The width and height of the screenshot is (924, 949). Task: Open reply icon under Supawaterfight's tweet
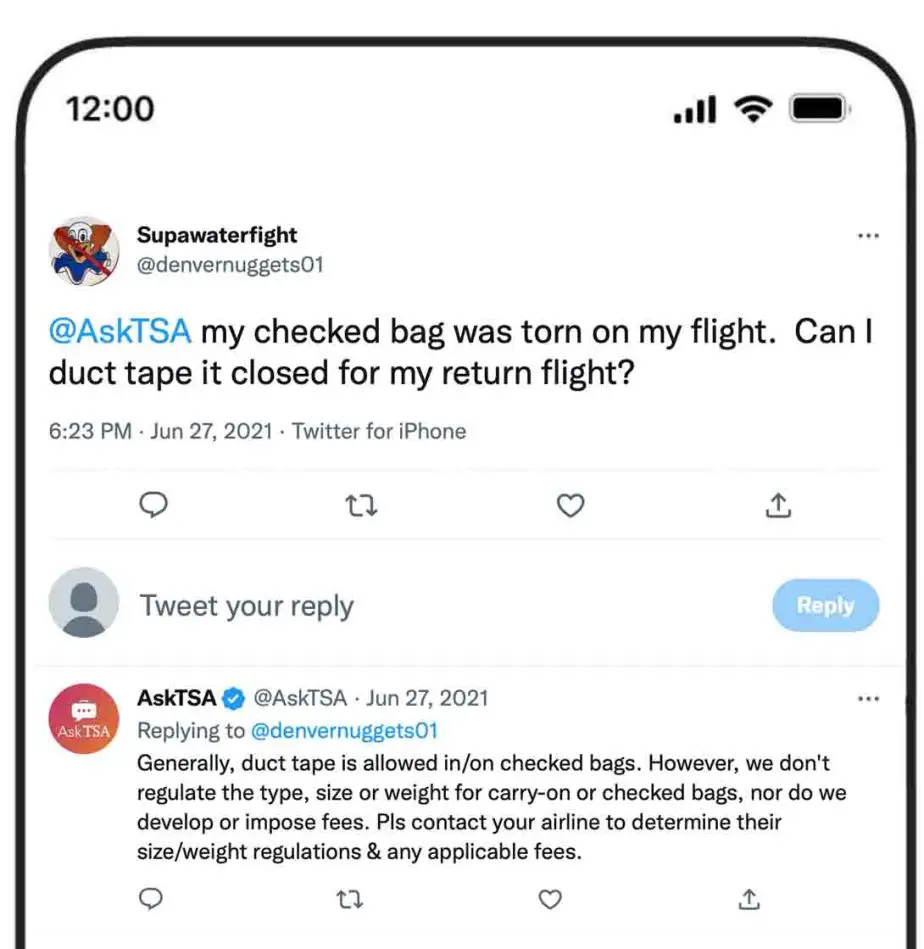tap(153, 505)
